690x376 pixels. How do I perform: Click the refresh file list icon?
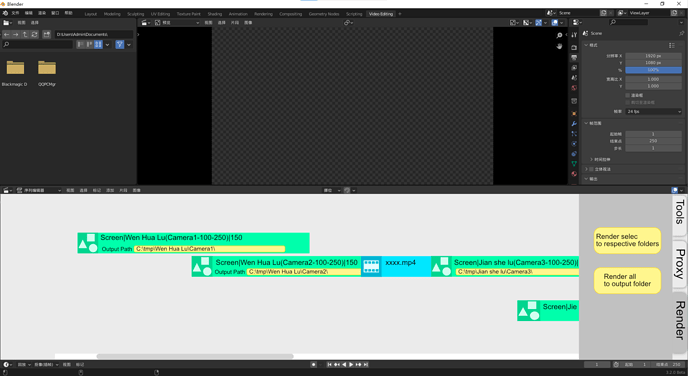coord(34,34)
